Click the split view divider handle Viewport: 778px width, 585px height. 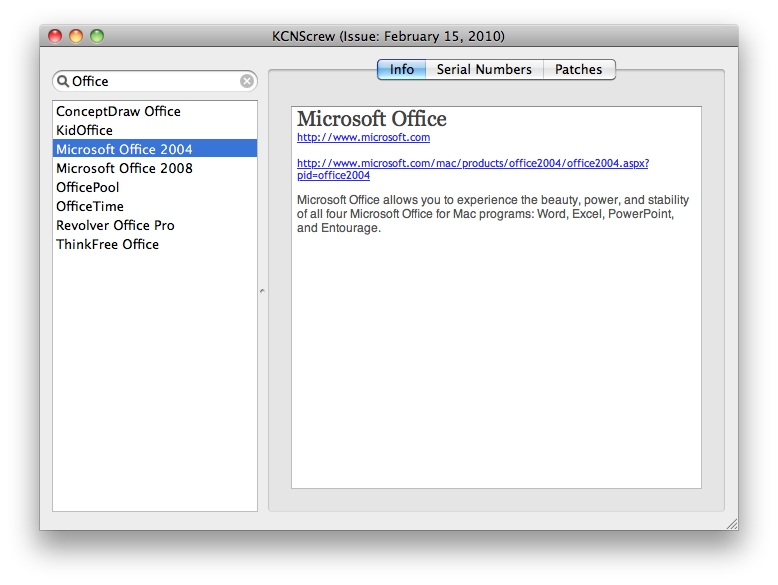point(262,291)
